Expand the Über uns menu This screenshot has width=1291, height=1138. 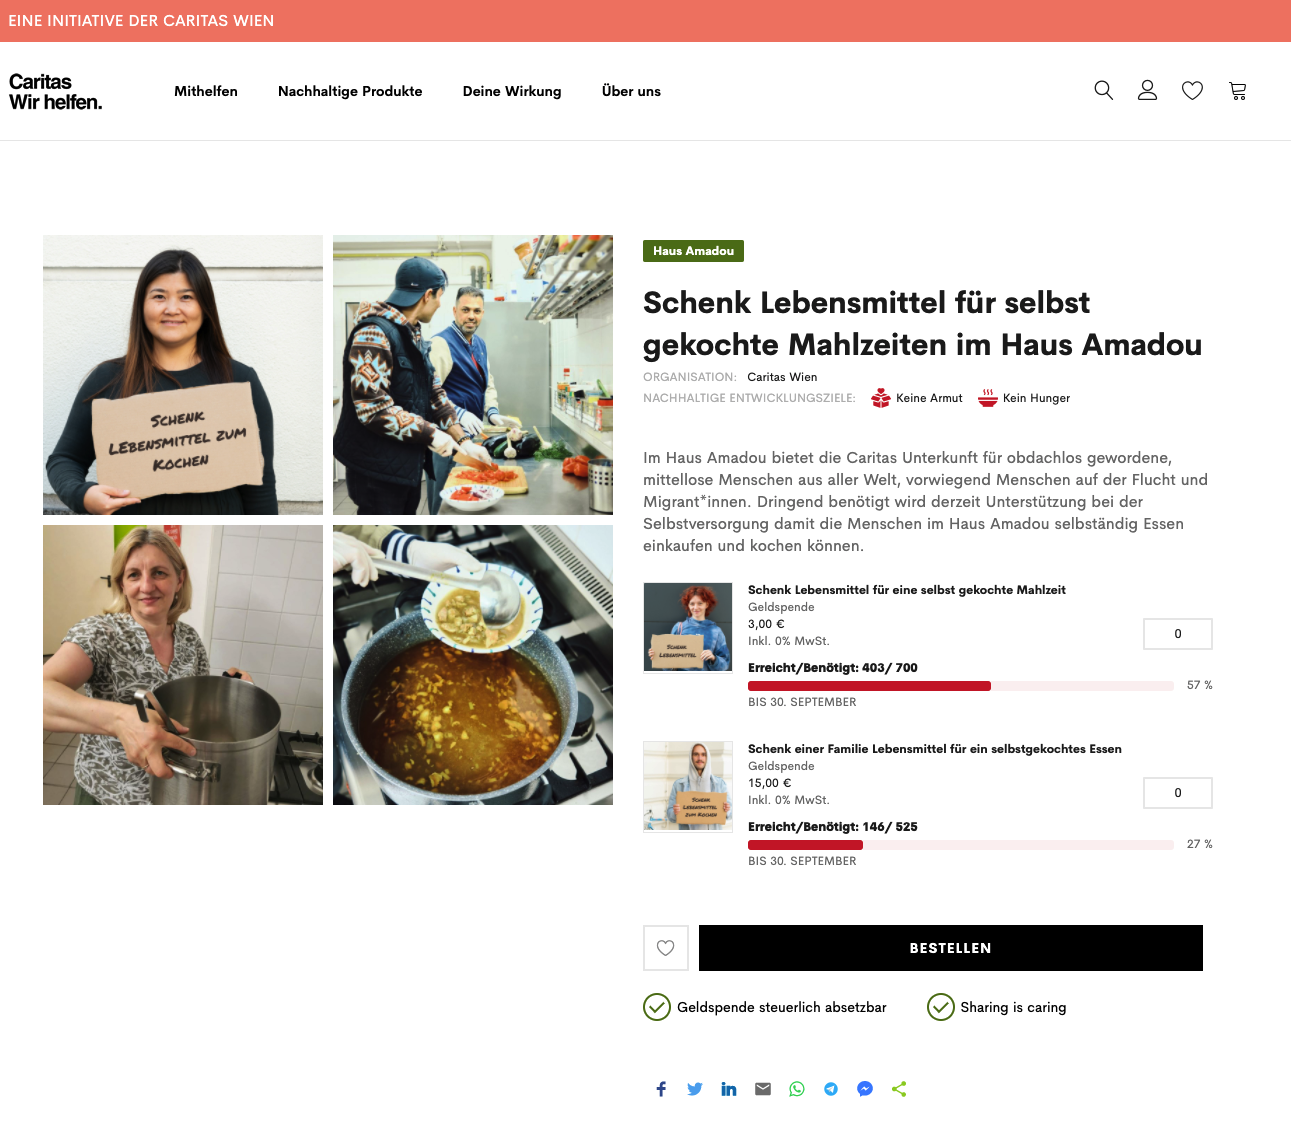(631, 91)
